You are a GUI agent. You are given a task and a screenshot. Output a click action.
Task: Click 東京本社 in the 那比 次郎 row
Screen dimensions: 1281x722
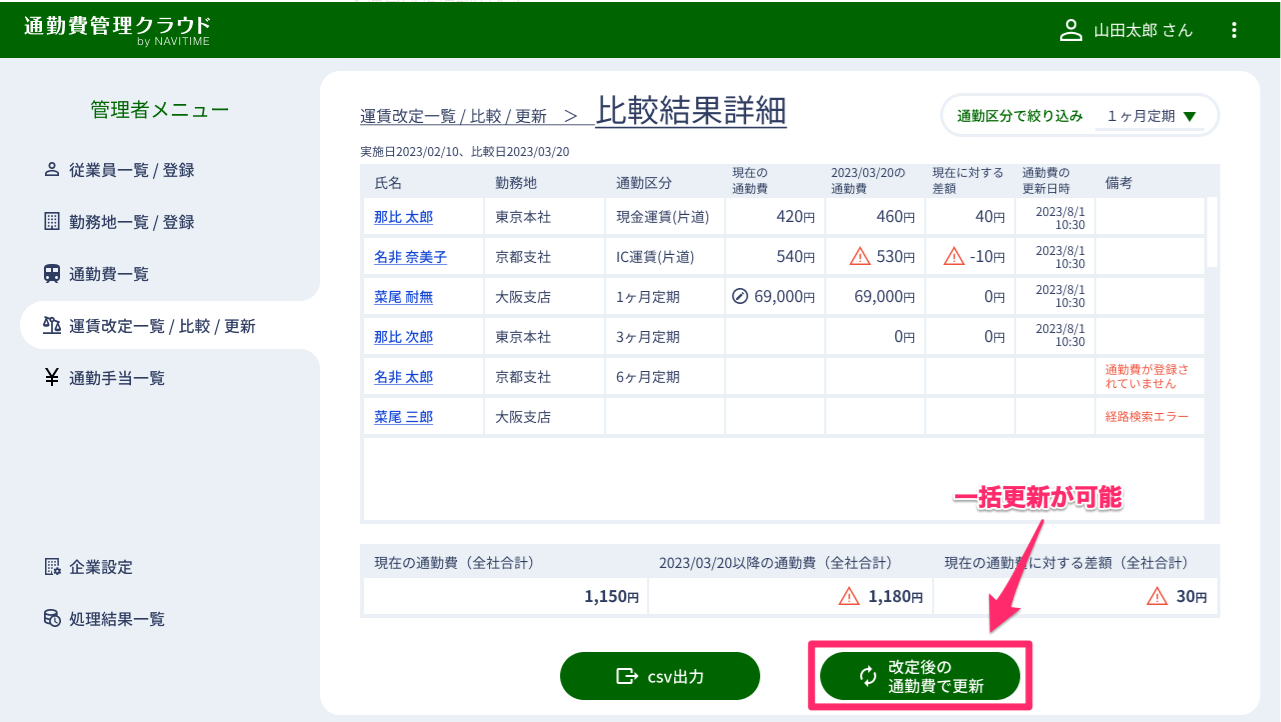[x=524, y=337]
